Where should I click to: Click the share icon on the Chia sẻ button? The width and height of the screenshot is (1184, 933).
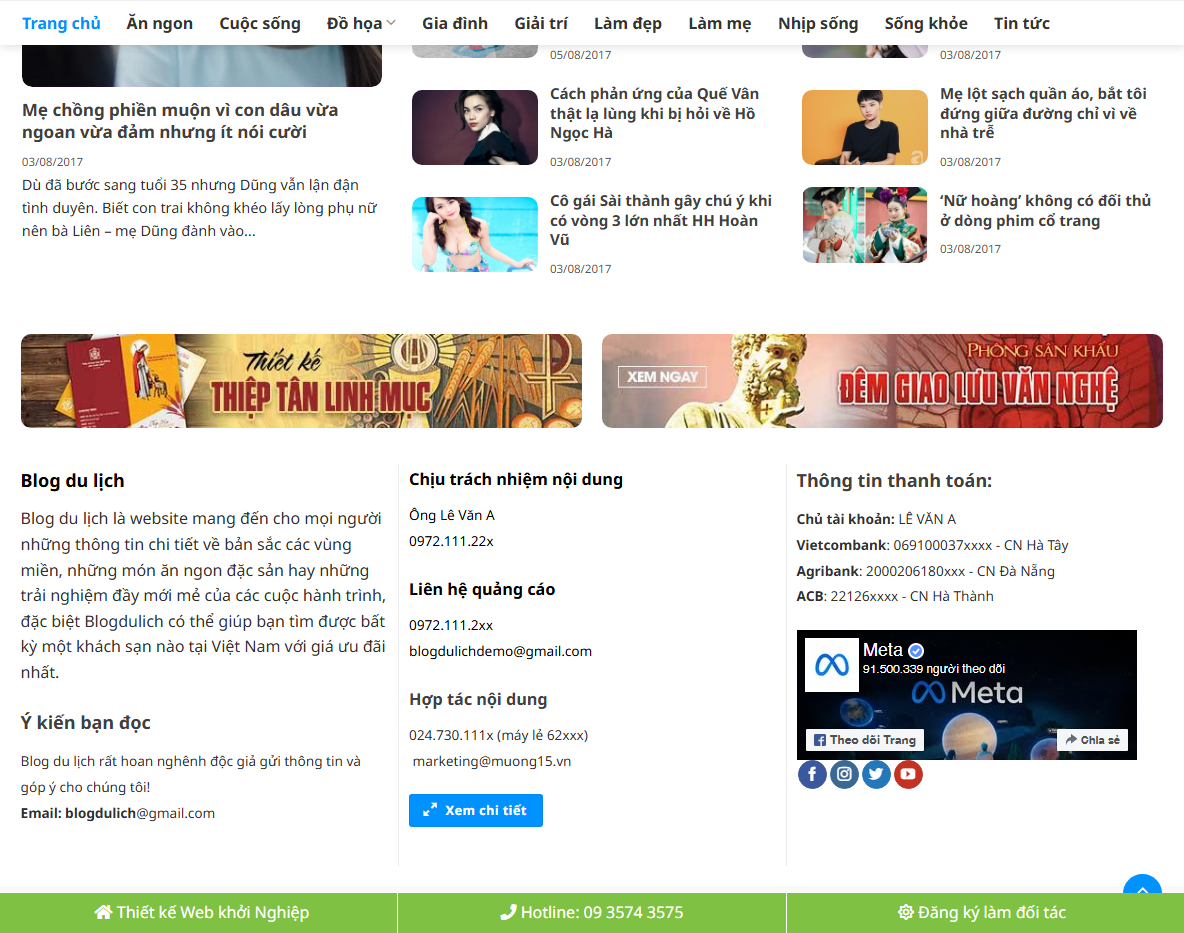click(x=1071, y=740)
